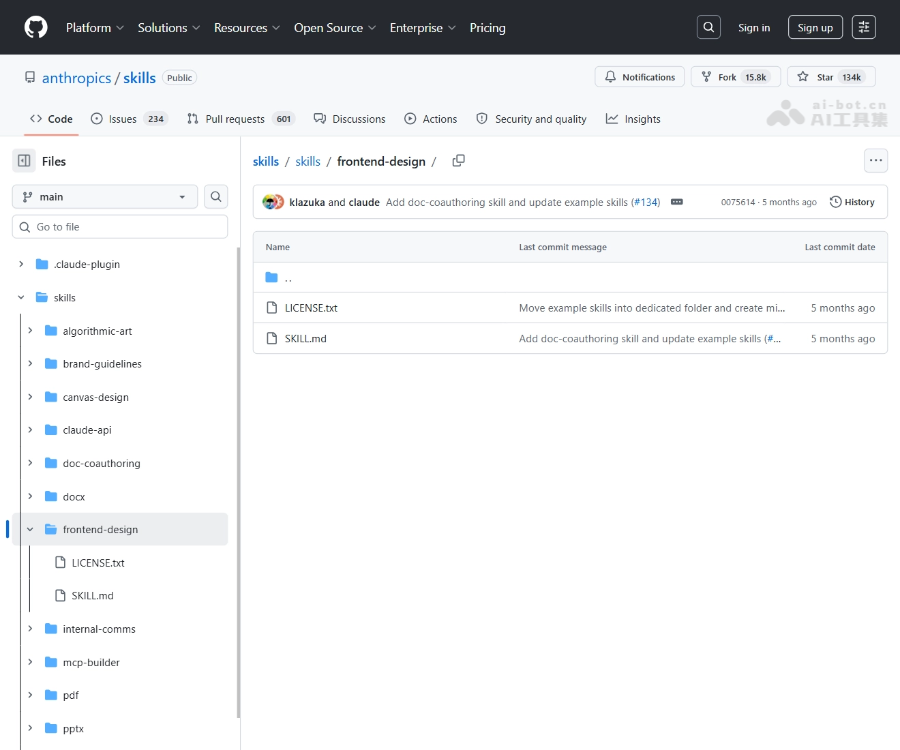Expand the algorithmic-art folder chevron
The width and height of the screenshot is (900, 750).
(30, 331)
